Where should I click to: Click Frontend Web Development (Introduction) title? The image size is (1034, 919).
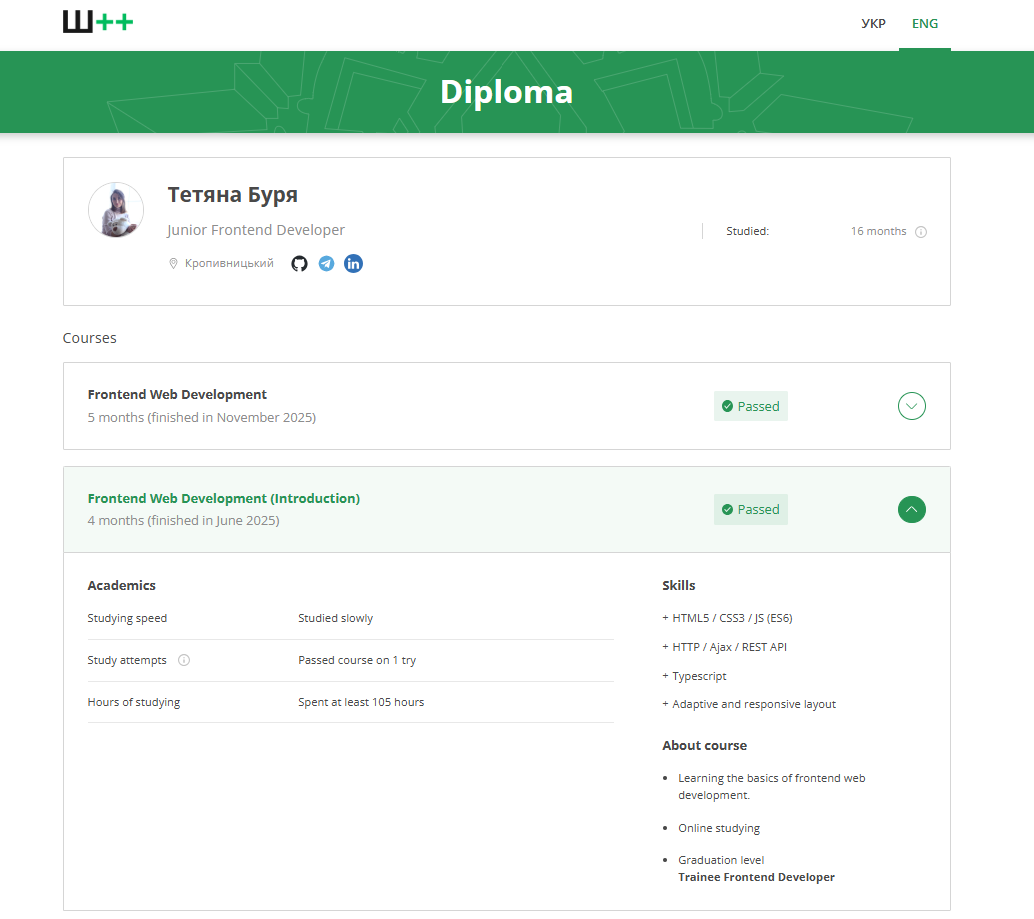click(x=223, y=498)
